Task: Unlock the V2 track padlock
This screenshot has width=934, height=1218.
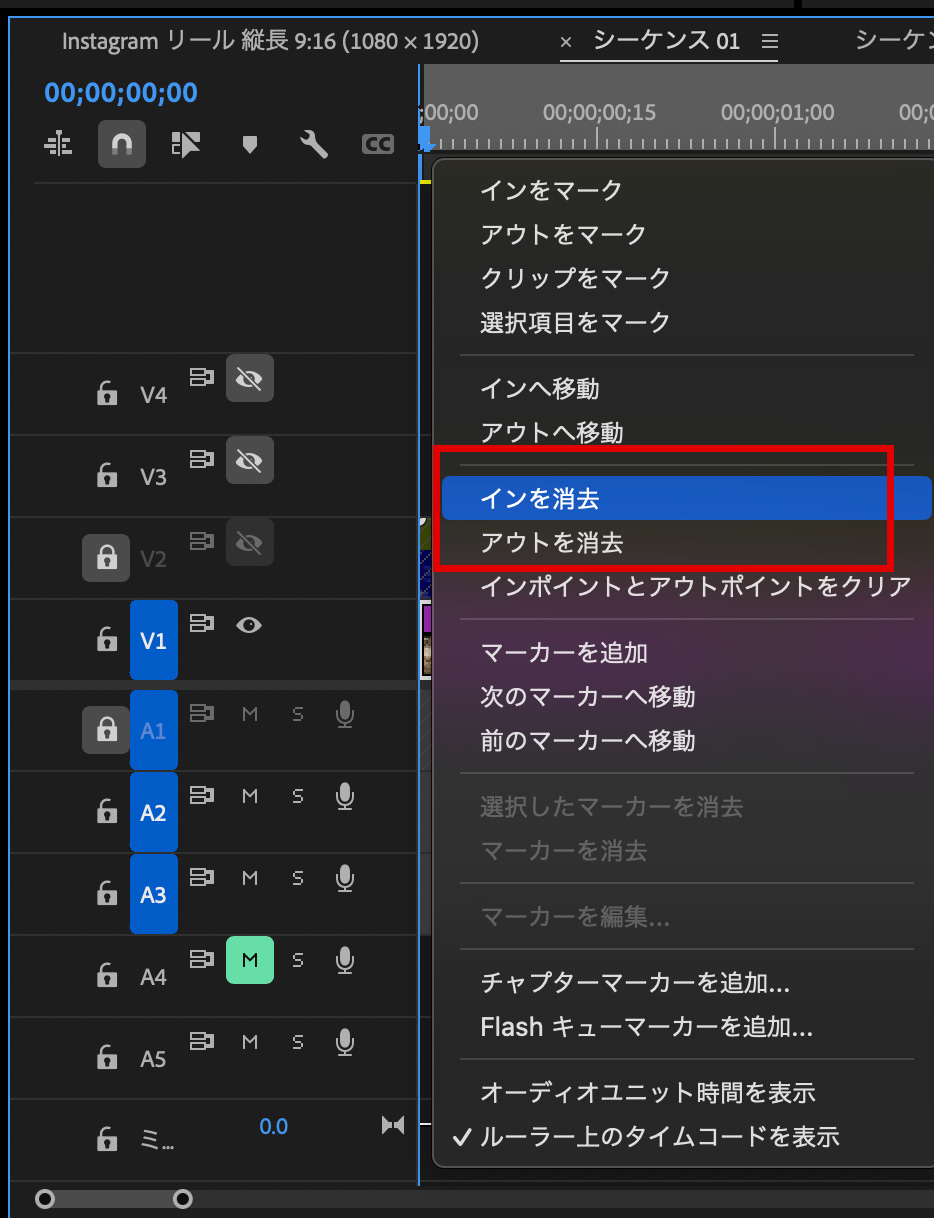Action: pyautogui.click(x=106, y=558)
